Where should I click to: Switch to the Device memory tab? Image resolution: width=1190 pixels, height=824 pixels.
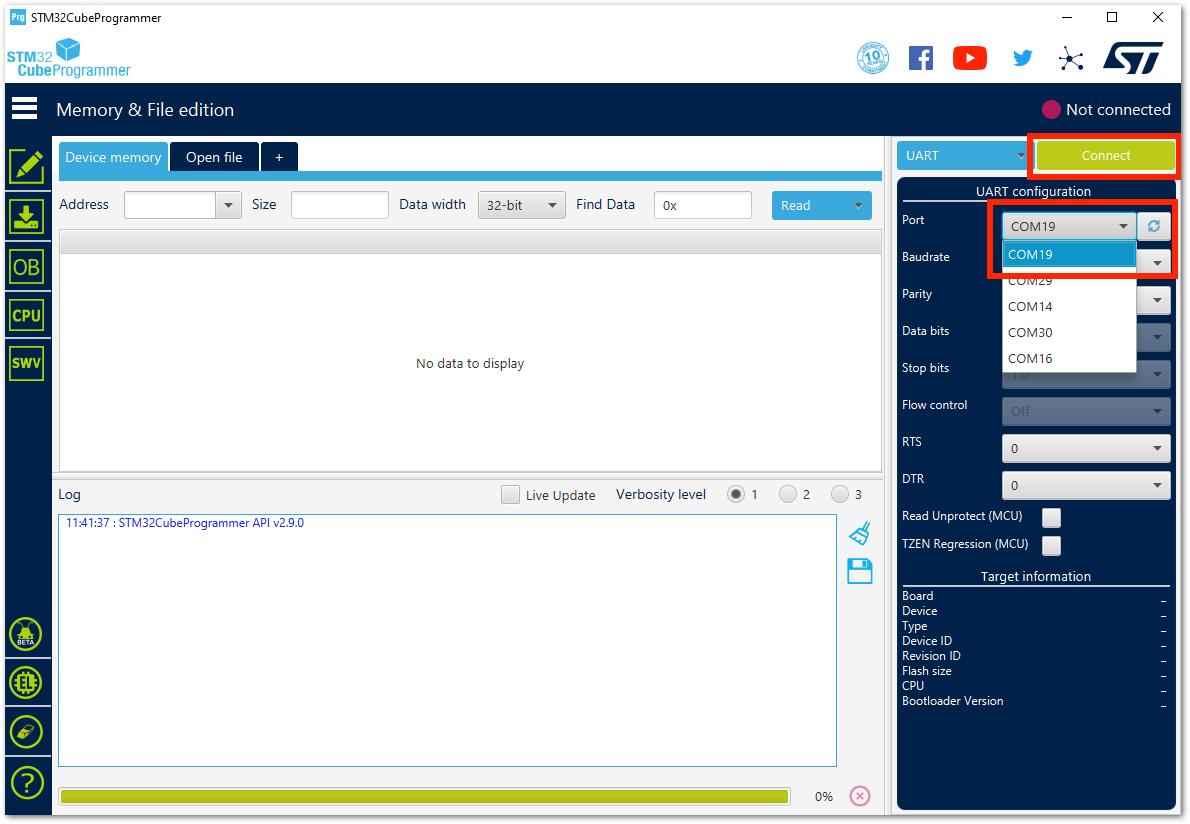point(113,157)
